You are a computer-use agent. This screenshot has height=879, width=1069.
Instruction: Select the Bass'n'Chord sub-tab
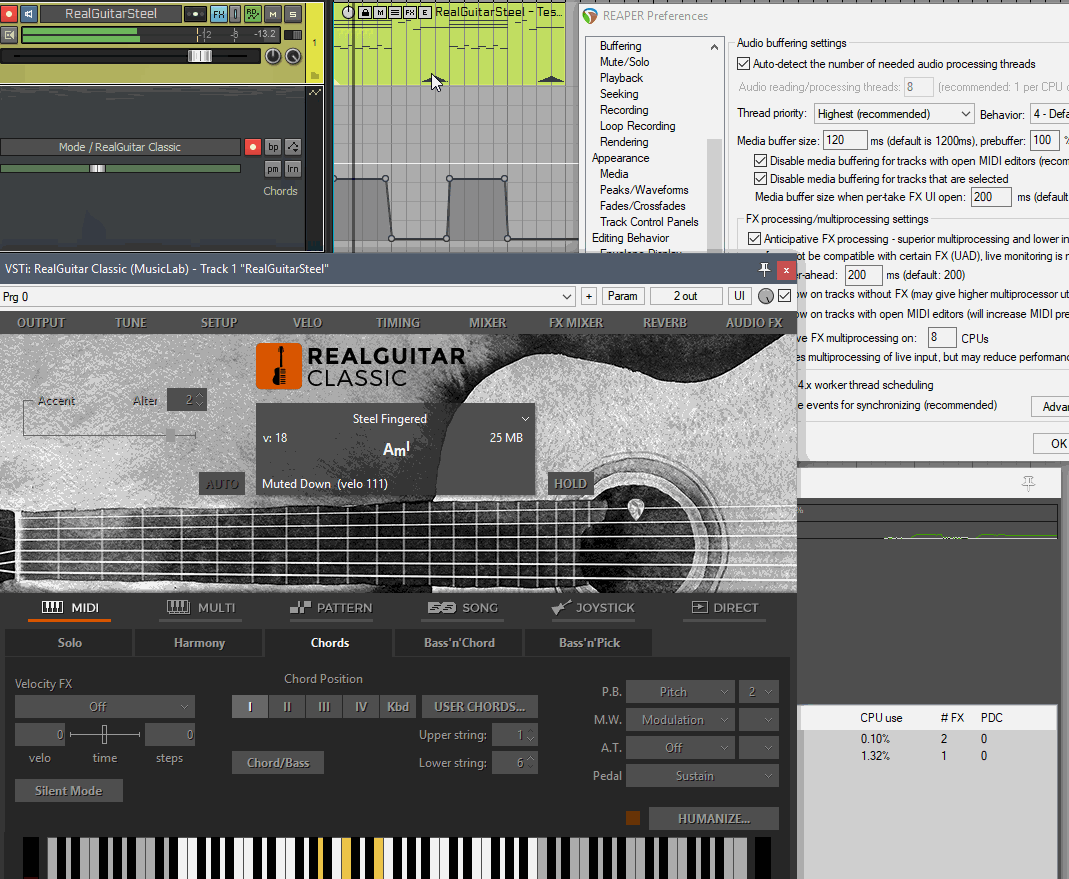(459, 643)
